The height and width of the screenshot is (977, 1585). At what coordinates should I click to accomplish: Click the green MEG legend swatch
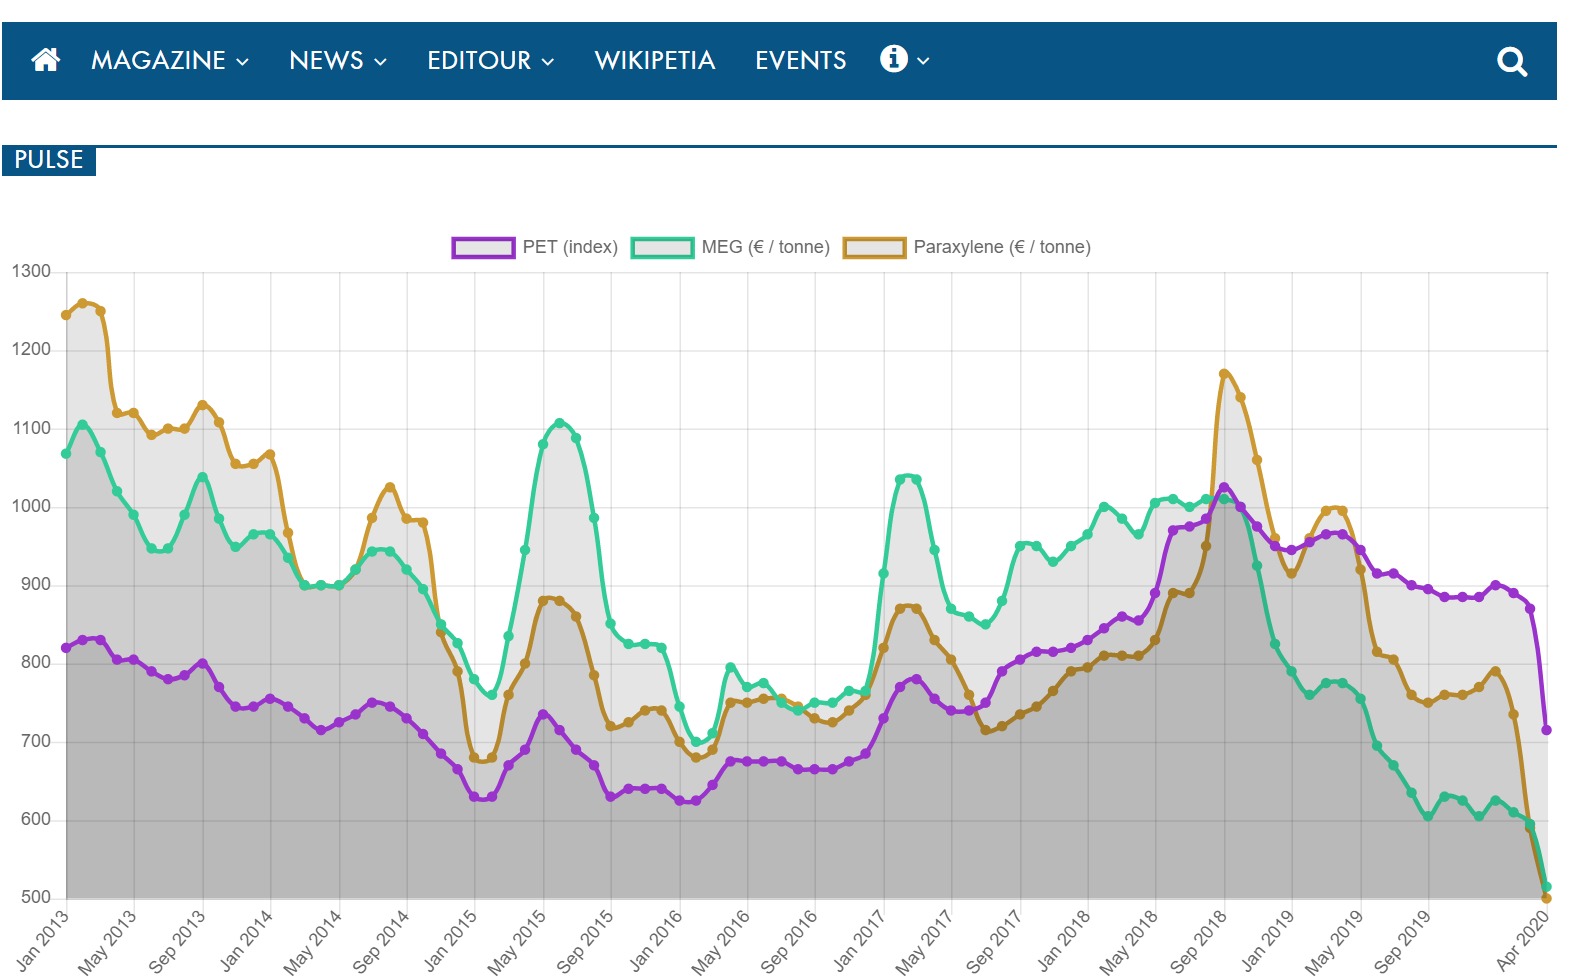pos(662,248)
